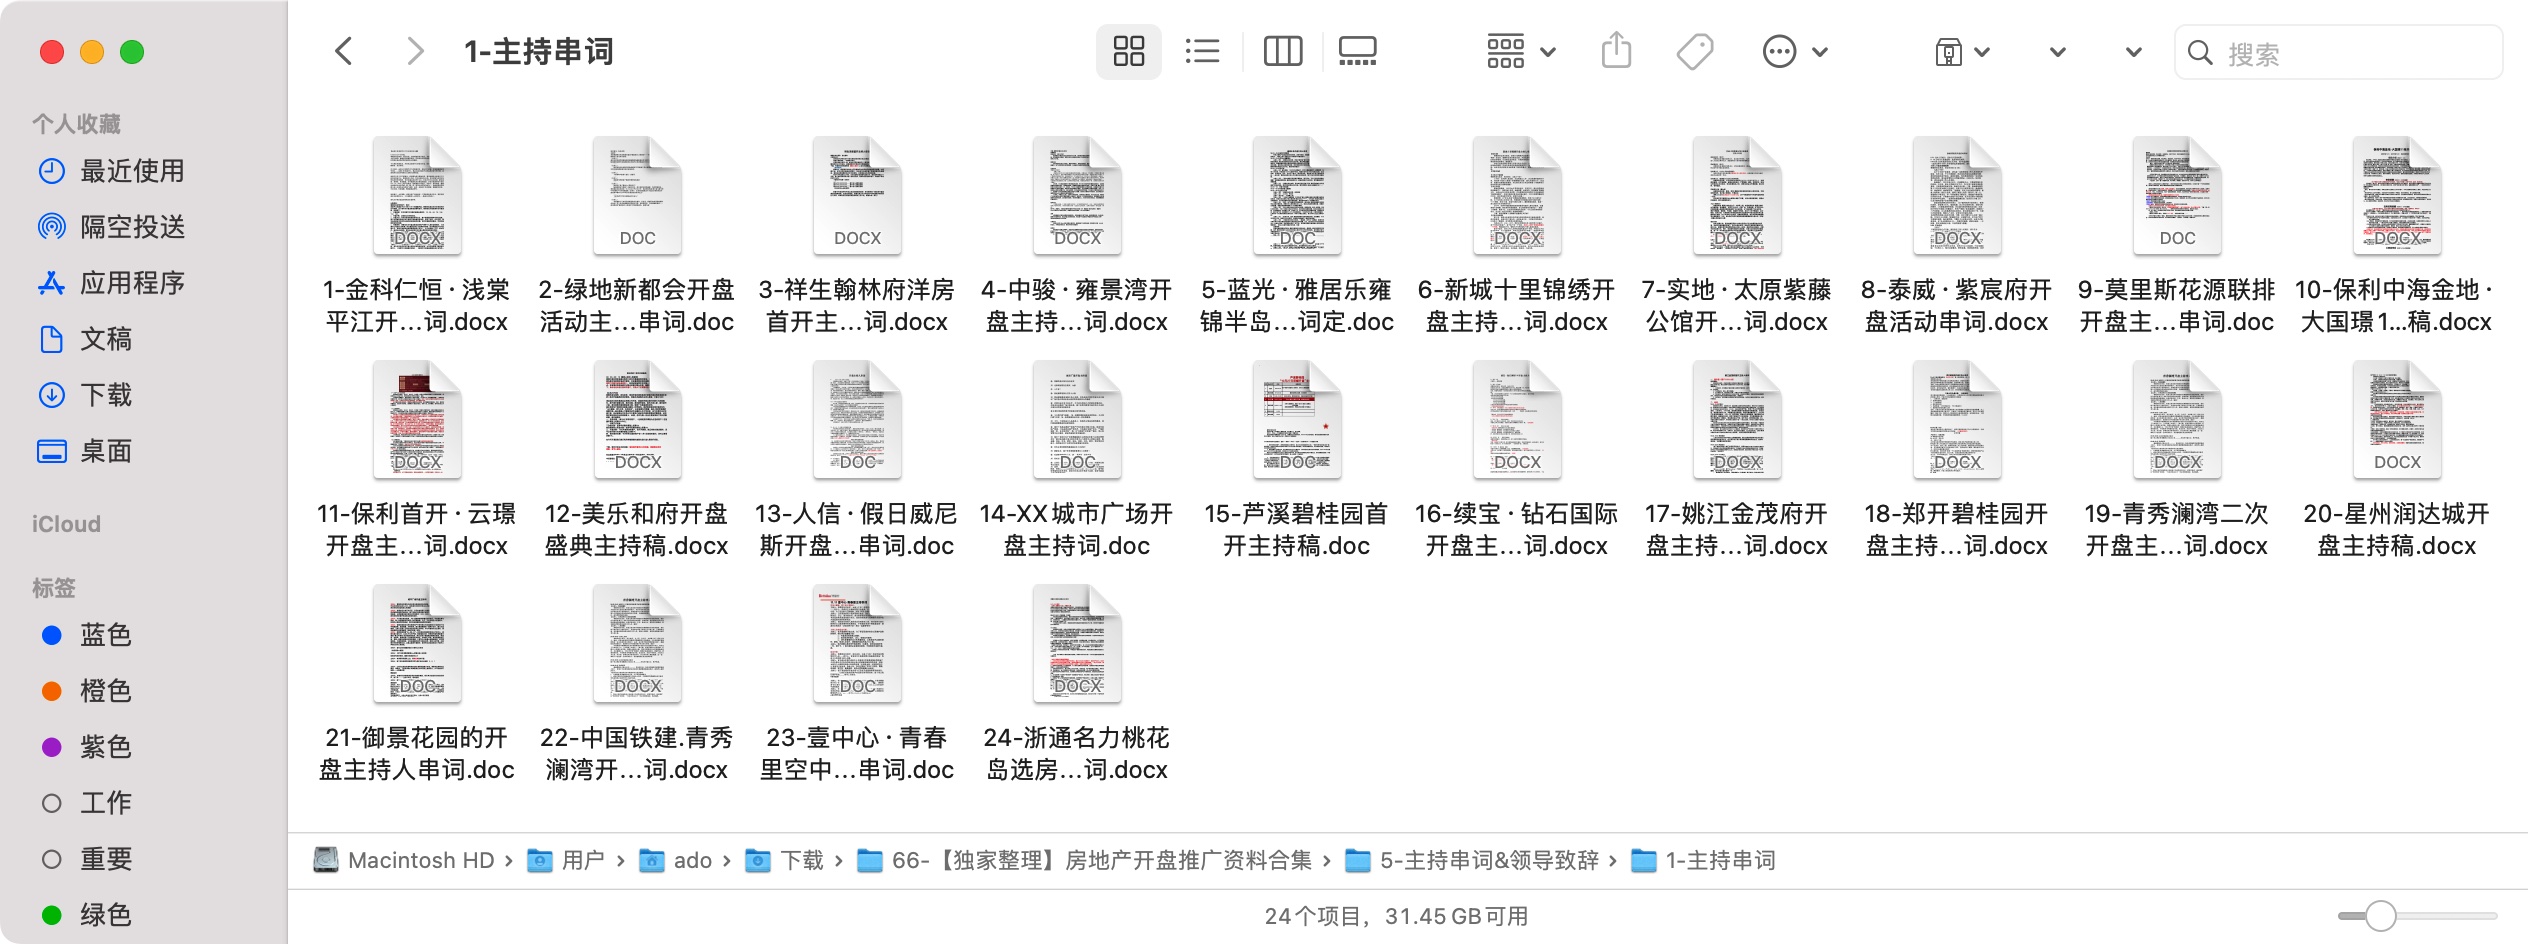Viewport: 2528px width, 944px height.
Task: Click the back navigation arrow
Action: click(x=344, y=52)
